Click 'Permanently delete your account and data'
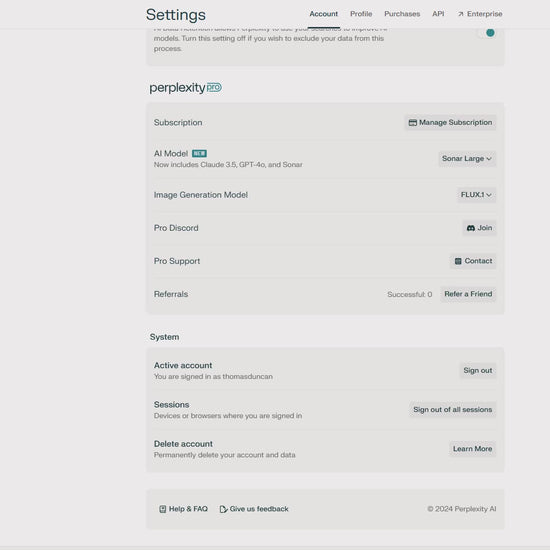 point(224,455)
